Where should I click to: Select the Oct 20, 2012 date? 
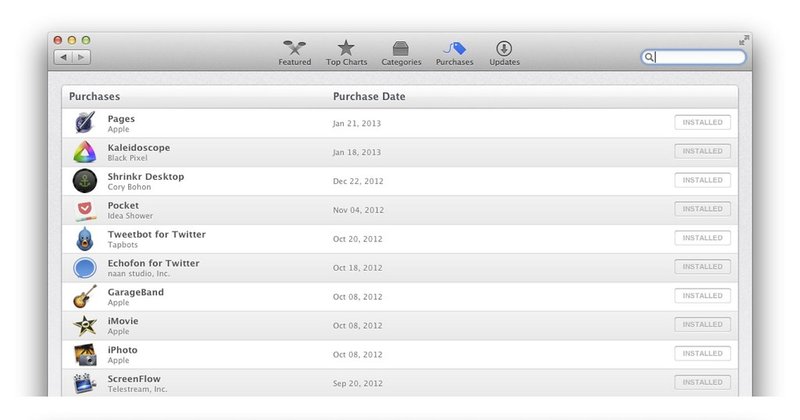pyautogui.click(x=357, y=239)
